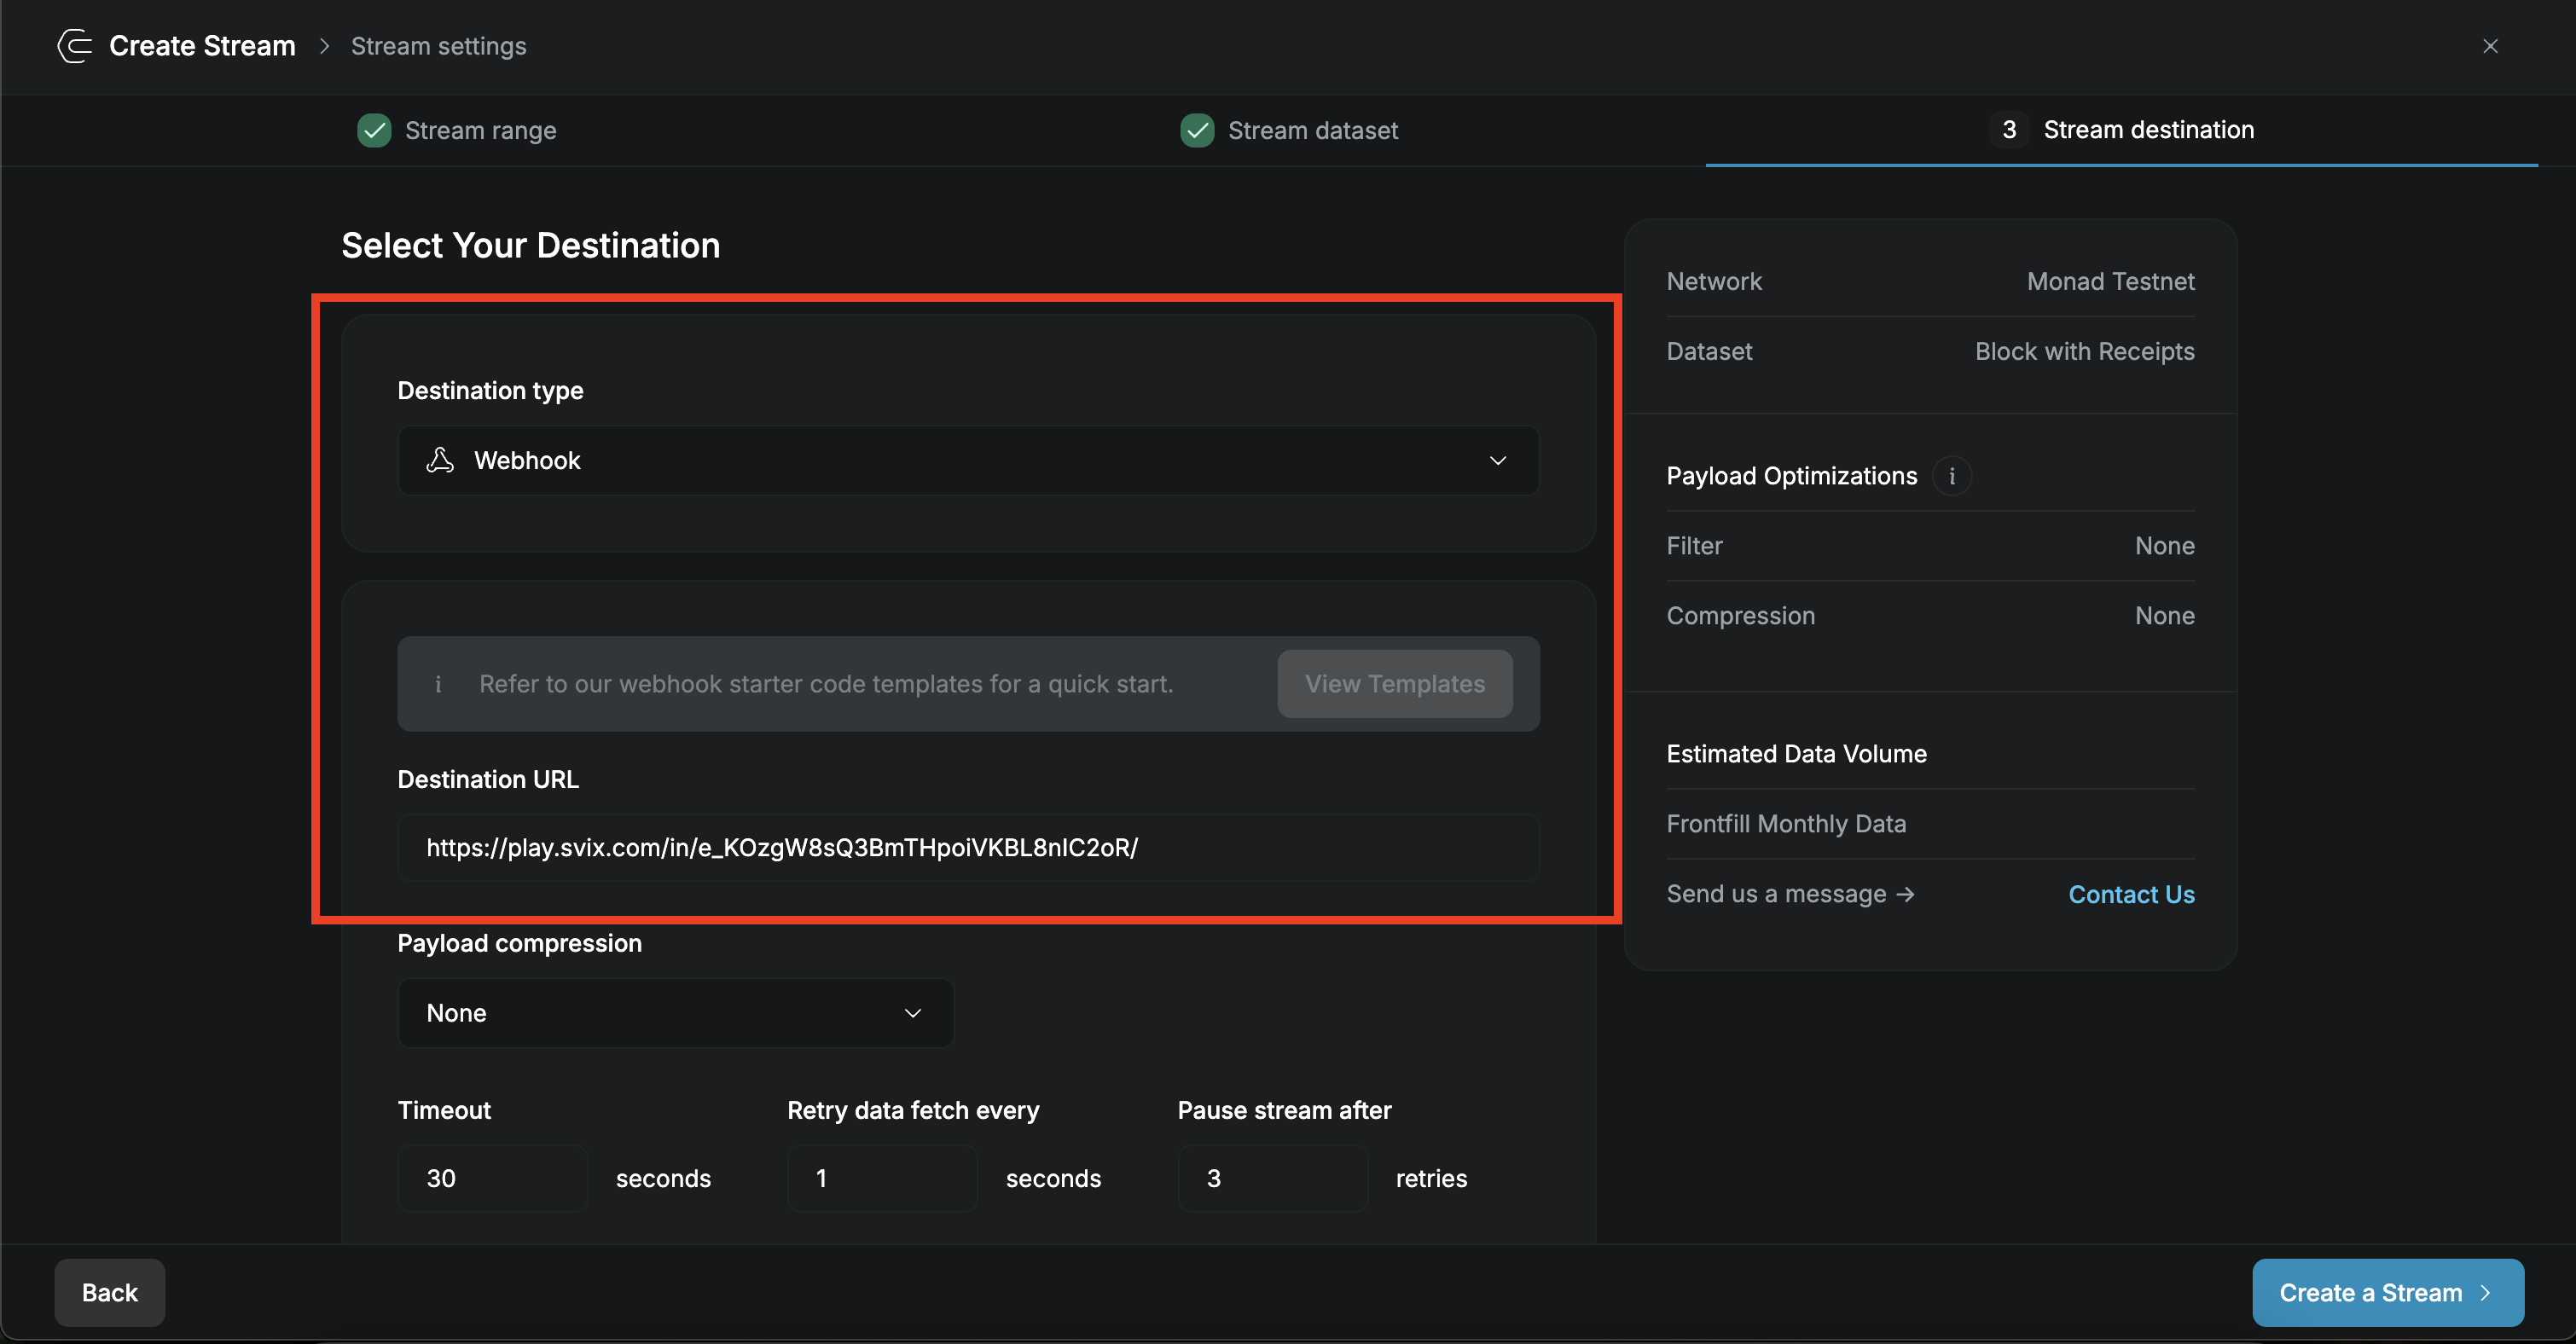Click the green checkmark beside Stream dataset
Screen dimensions: 2576x1344
coord(1197,130)
